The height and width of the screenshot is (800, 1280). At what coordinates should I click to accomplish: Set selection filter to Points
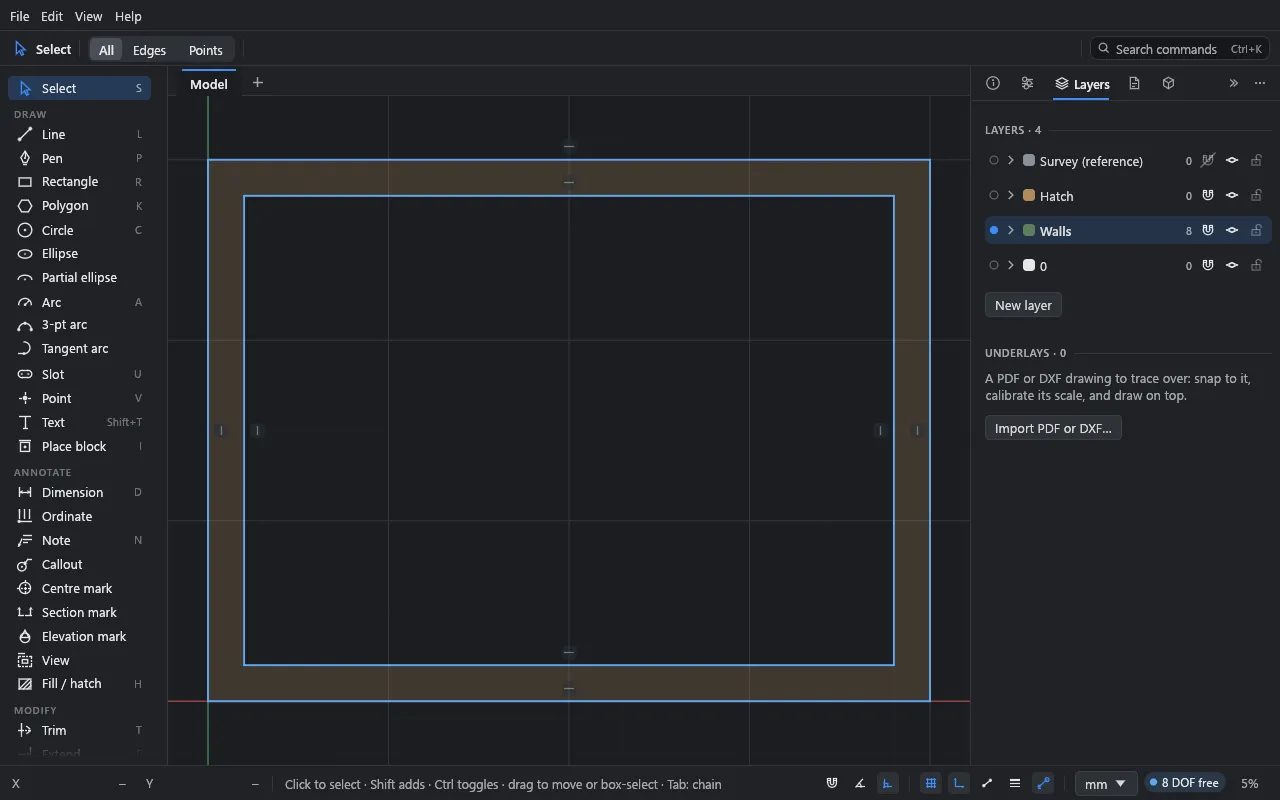[205, 50]
